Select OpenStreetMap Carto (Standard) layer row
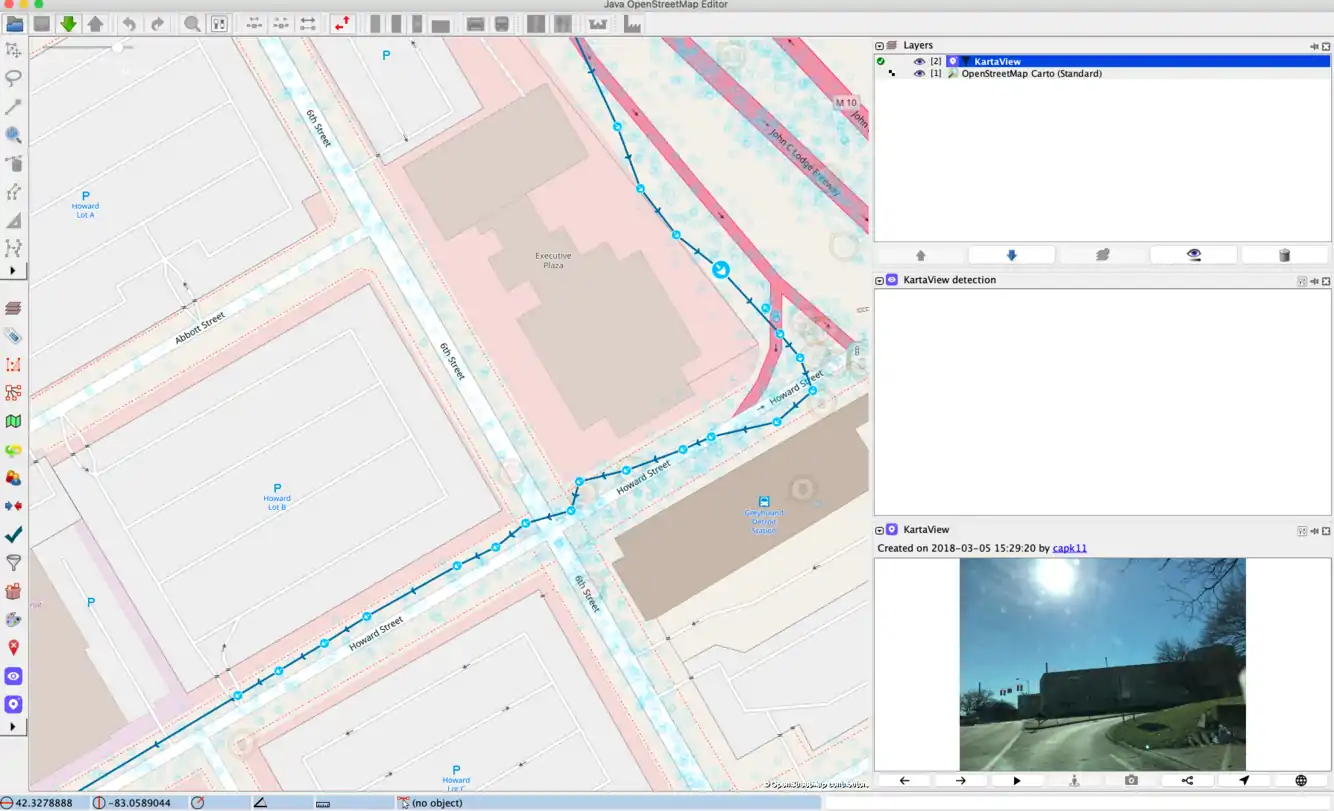Screen dimensions: 1334x811 (x=1031, y=74)
